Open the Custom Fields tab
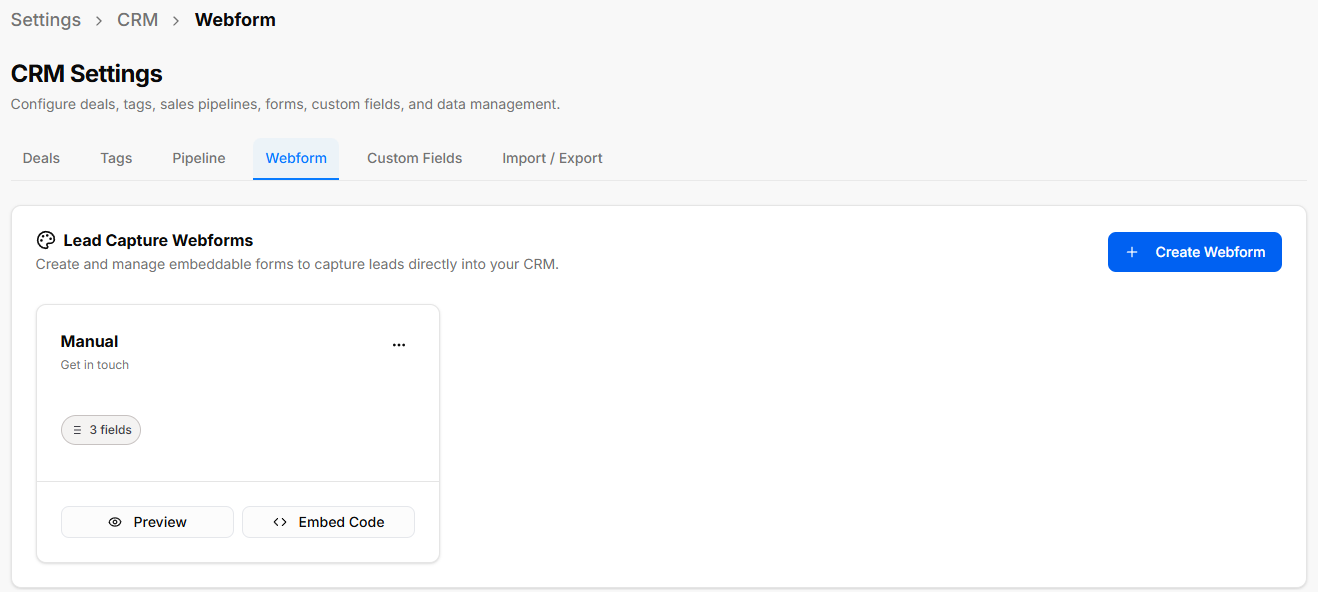 (415, 158)
